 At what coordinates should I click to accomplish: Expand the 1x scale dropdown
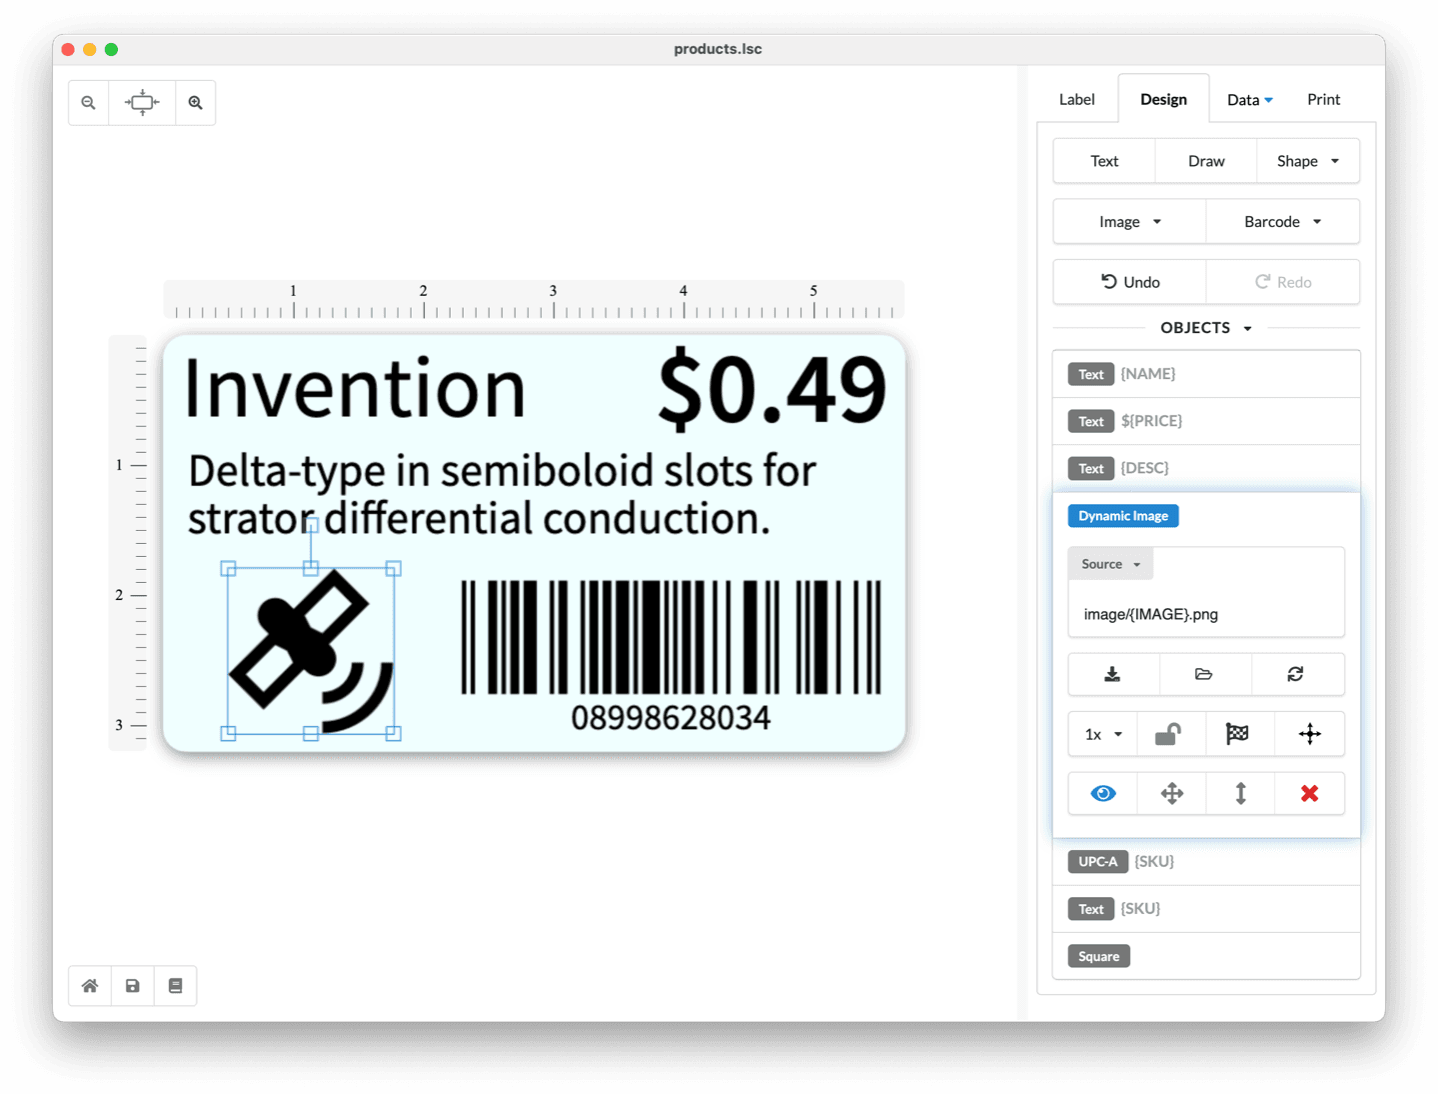(1101, 734)
